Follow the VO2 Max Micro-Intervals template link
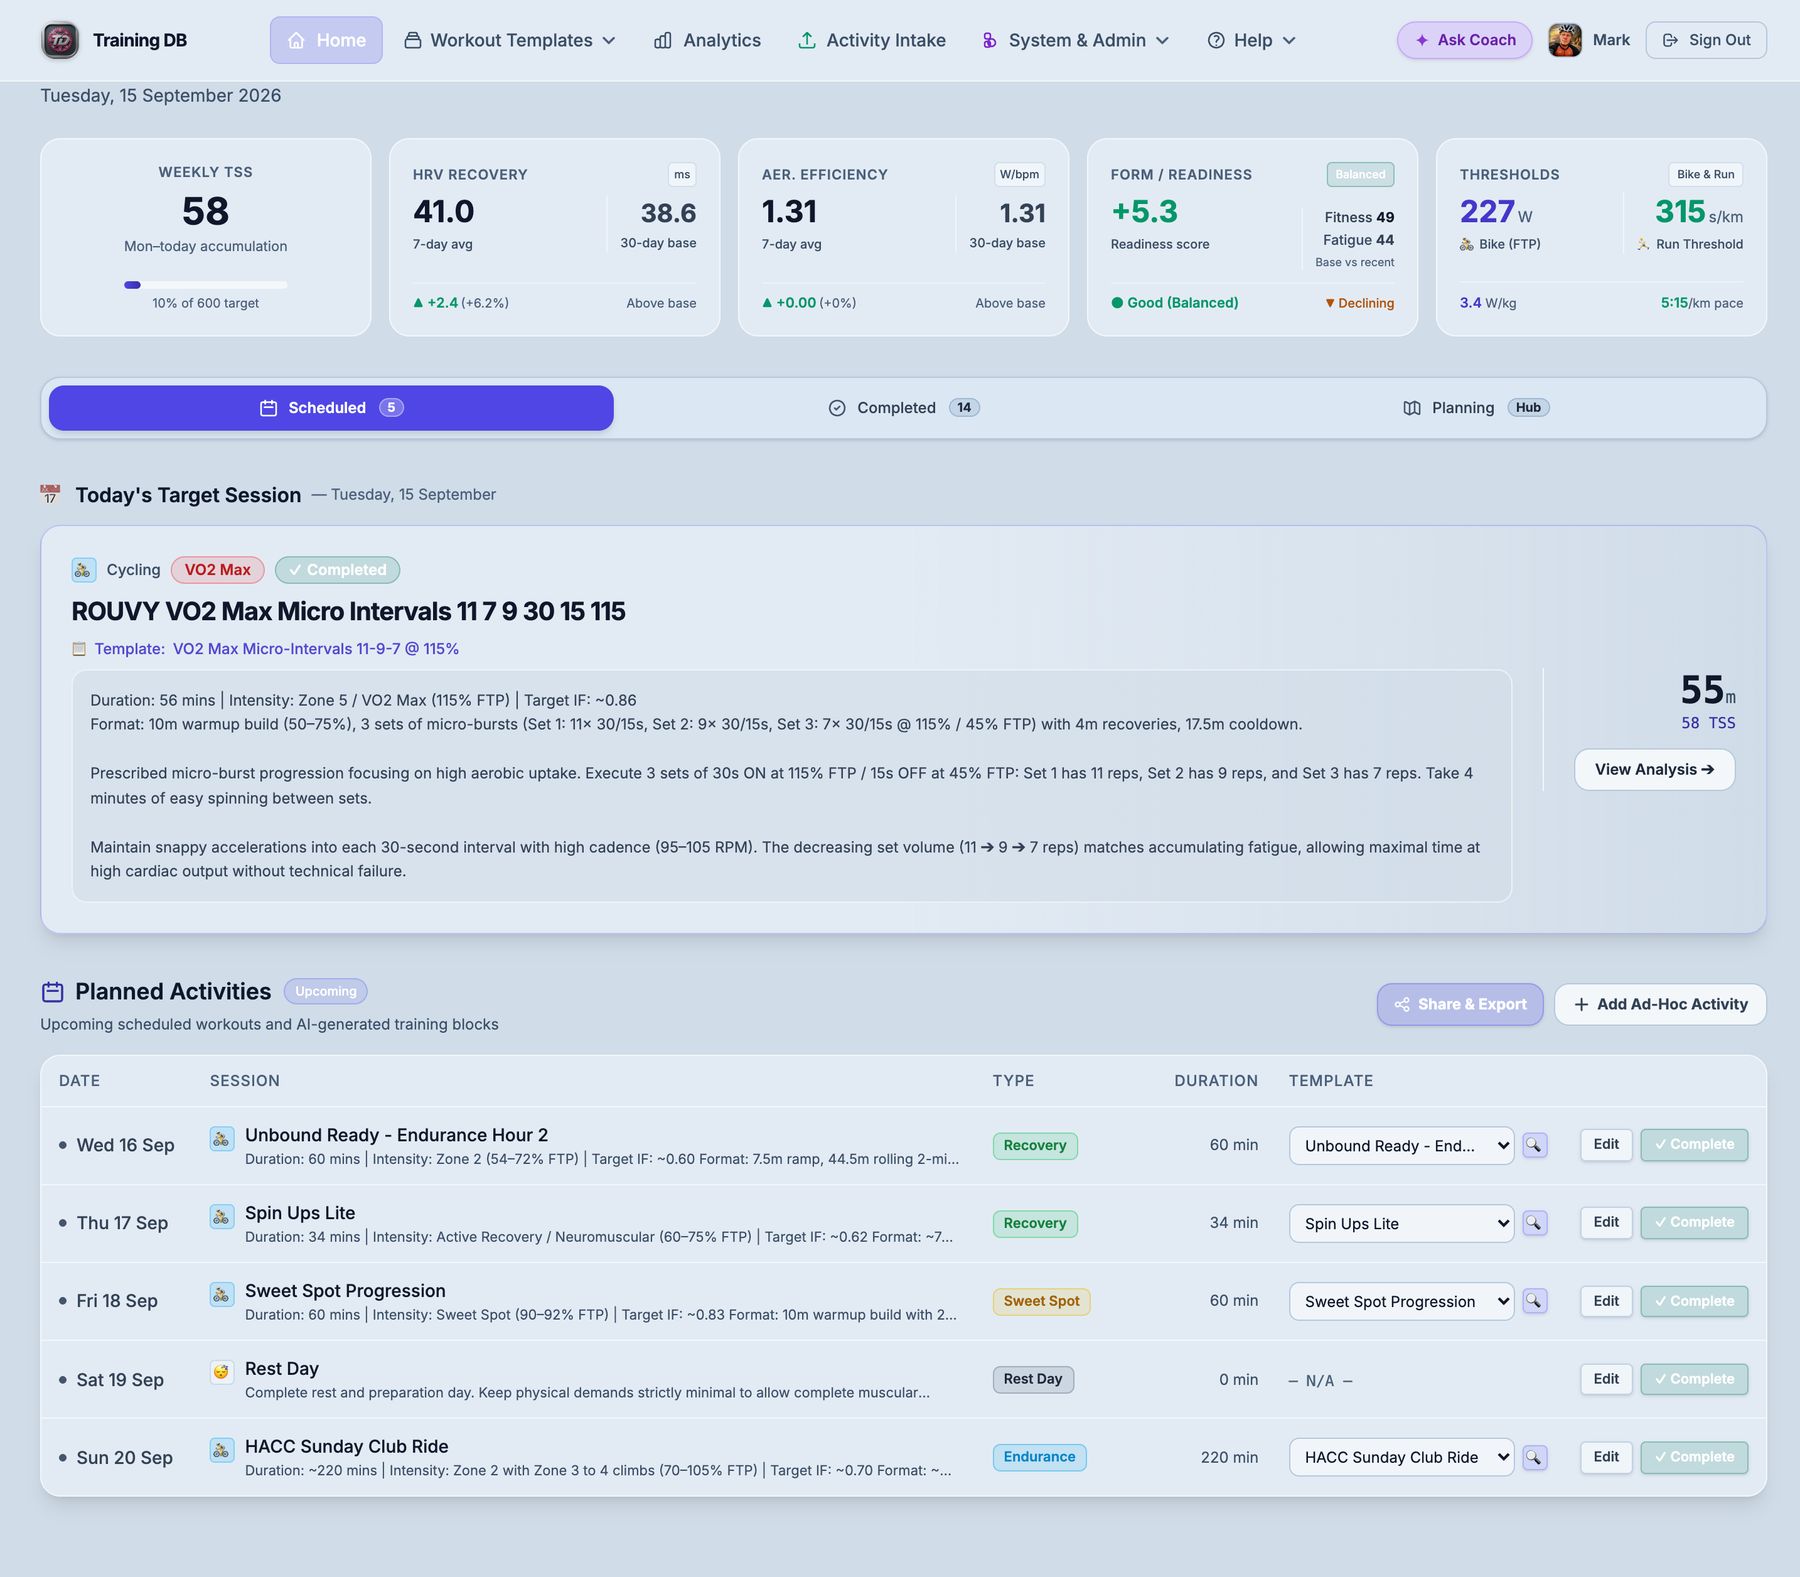Viewport: 1800px width, 1577px height. coord(316,649)
